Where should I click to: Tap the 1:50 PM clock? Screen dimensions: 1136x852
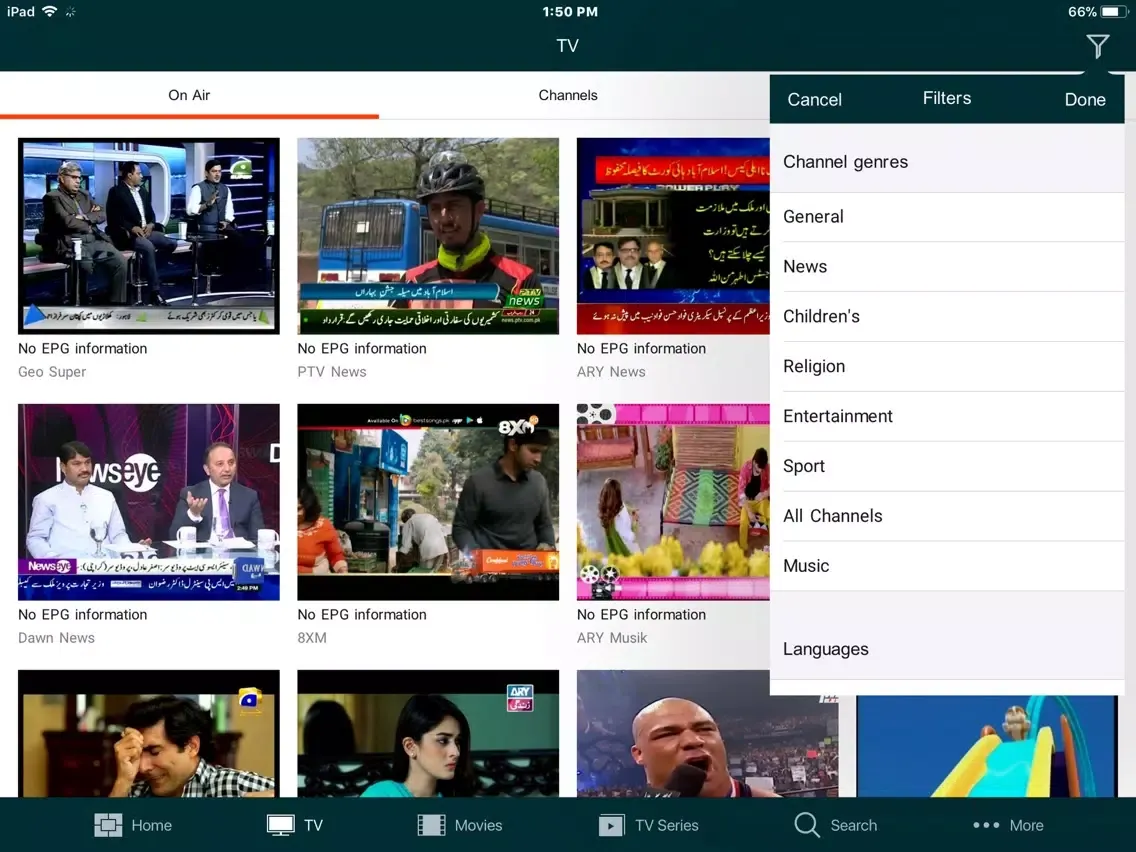(x=570, y=12)
